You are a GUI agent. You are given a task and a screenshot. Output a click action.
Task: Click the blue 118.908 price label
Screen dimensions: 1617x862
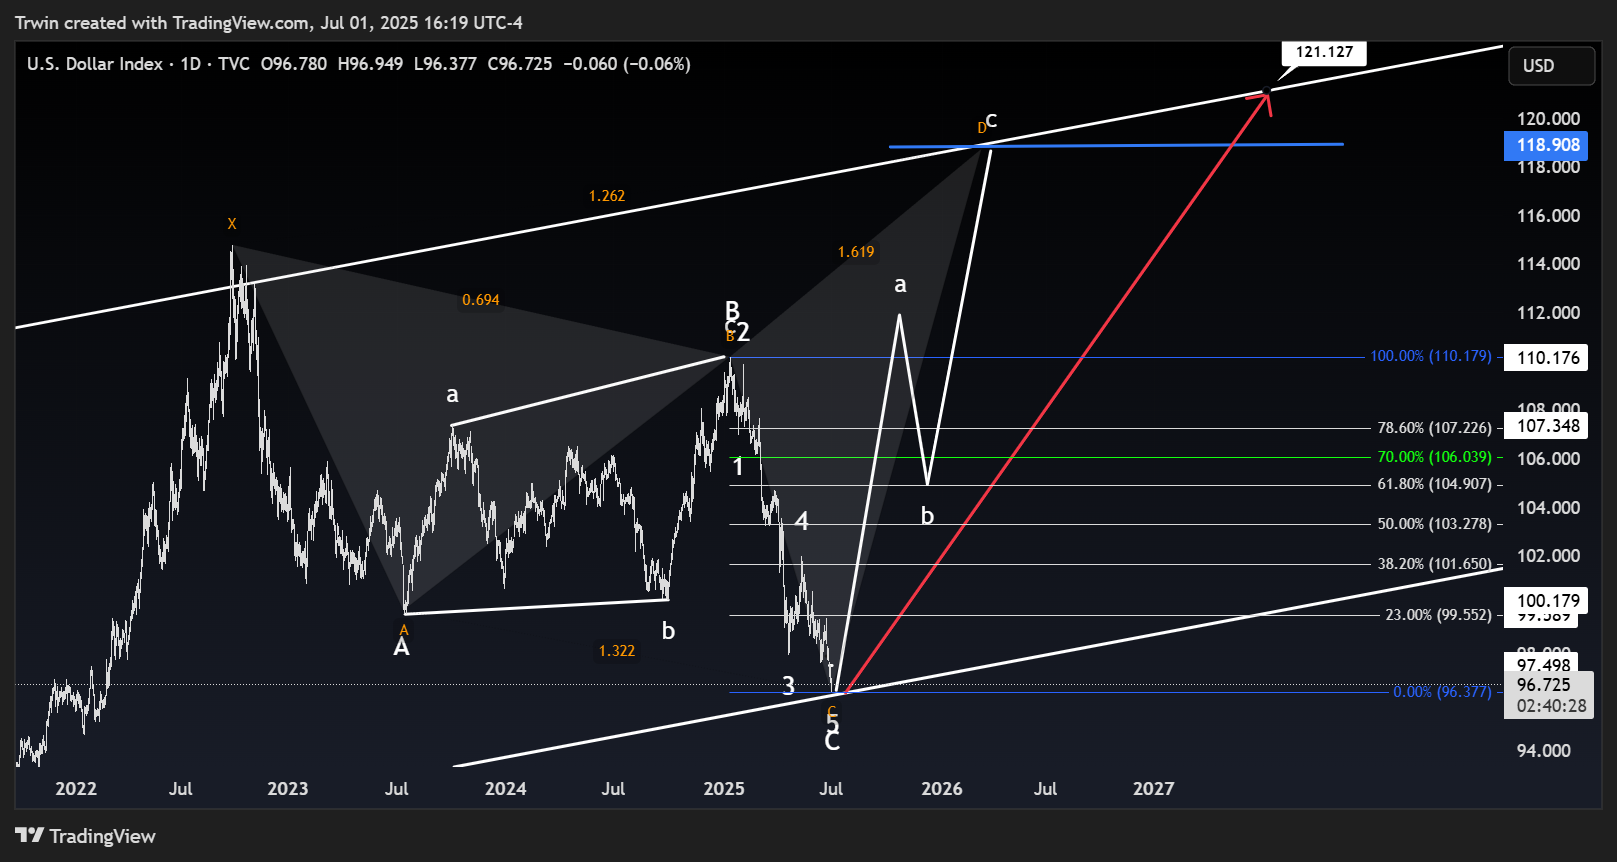[1545, 145]
